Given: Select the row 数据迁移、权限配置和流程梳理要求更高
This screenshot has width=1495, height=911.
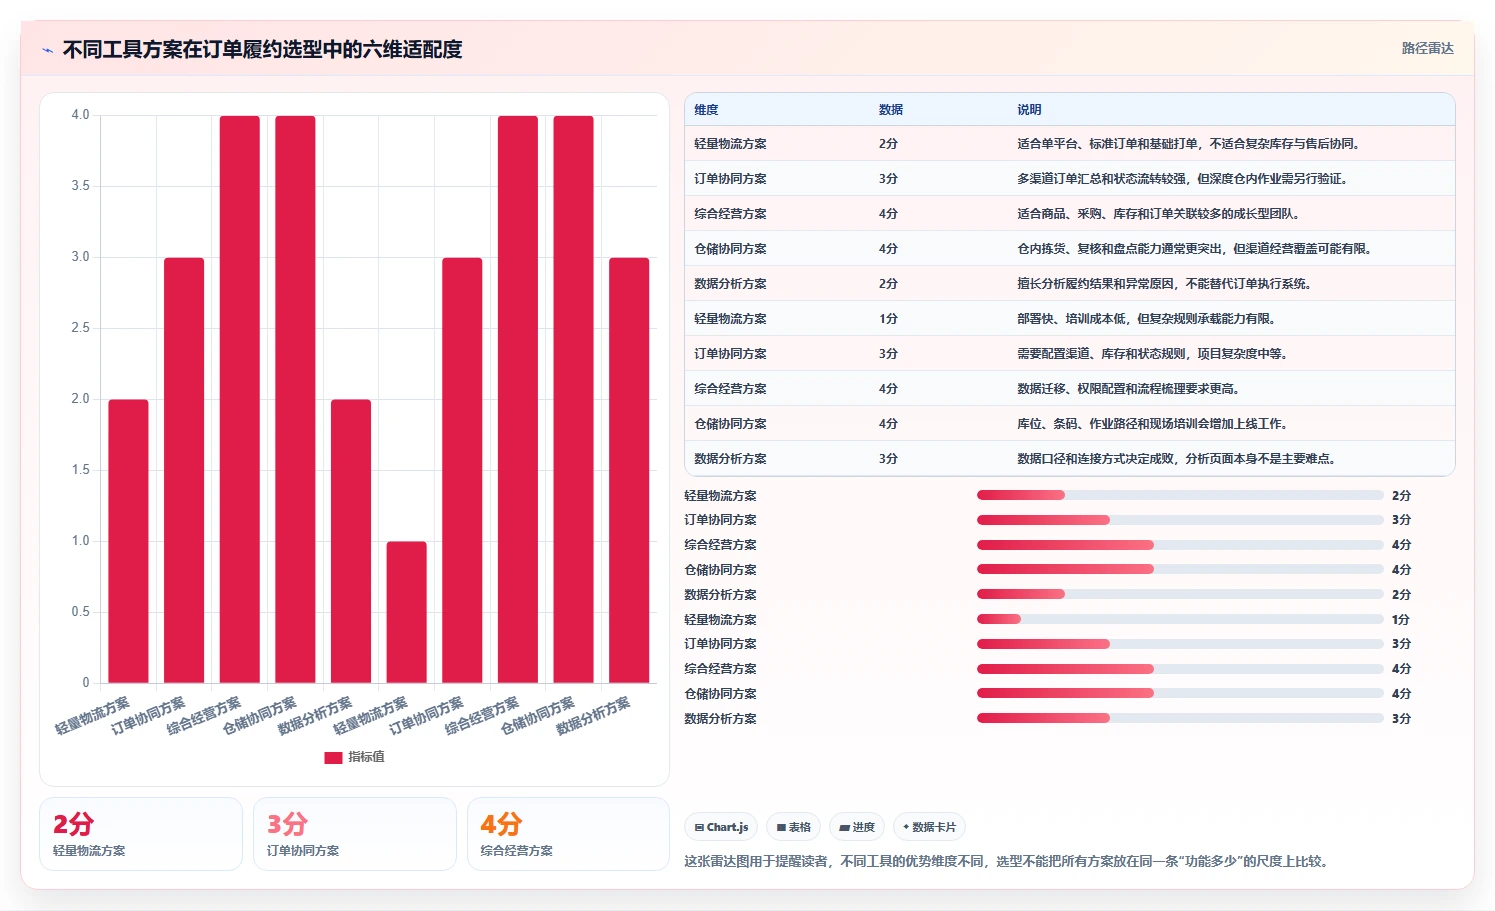Looking at the screenshot, I should point(1069,389).
